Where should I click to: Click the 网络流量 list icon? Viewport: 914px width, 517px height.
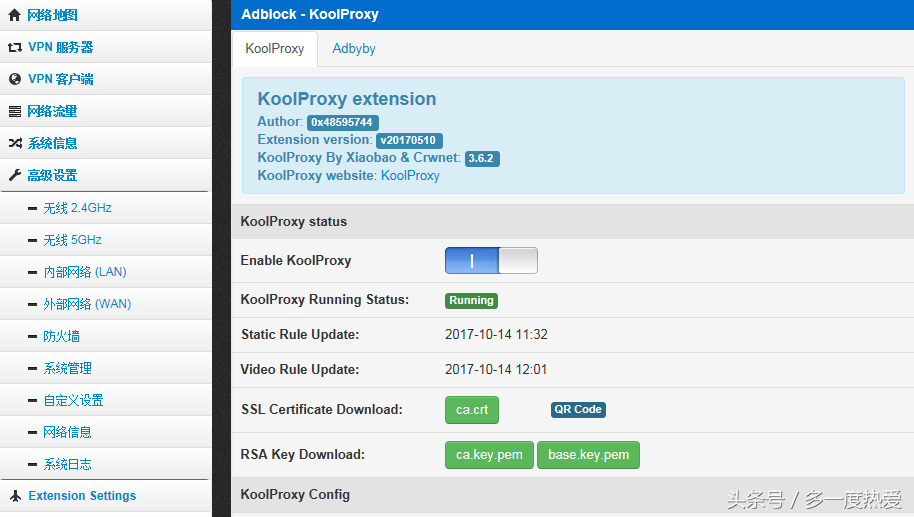click(x=15, y=111)
